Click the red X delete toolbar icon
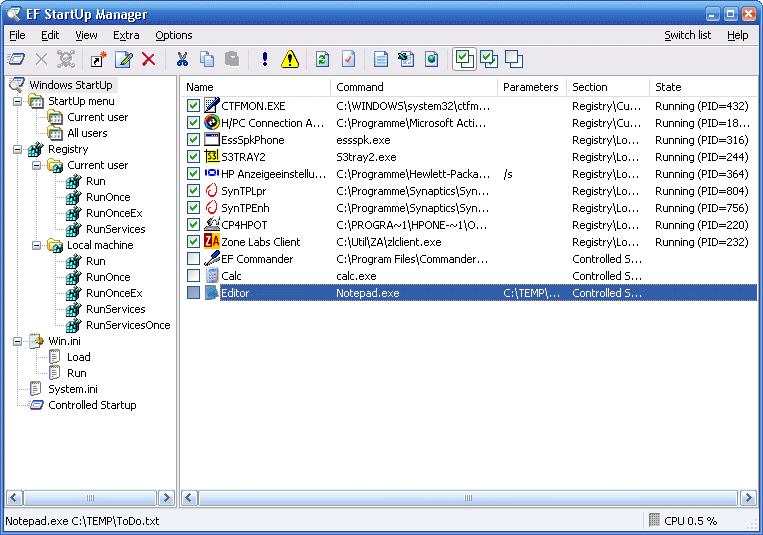763x535 pixels. click(x=148, y=60)
